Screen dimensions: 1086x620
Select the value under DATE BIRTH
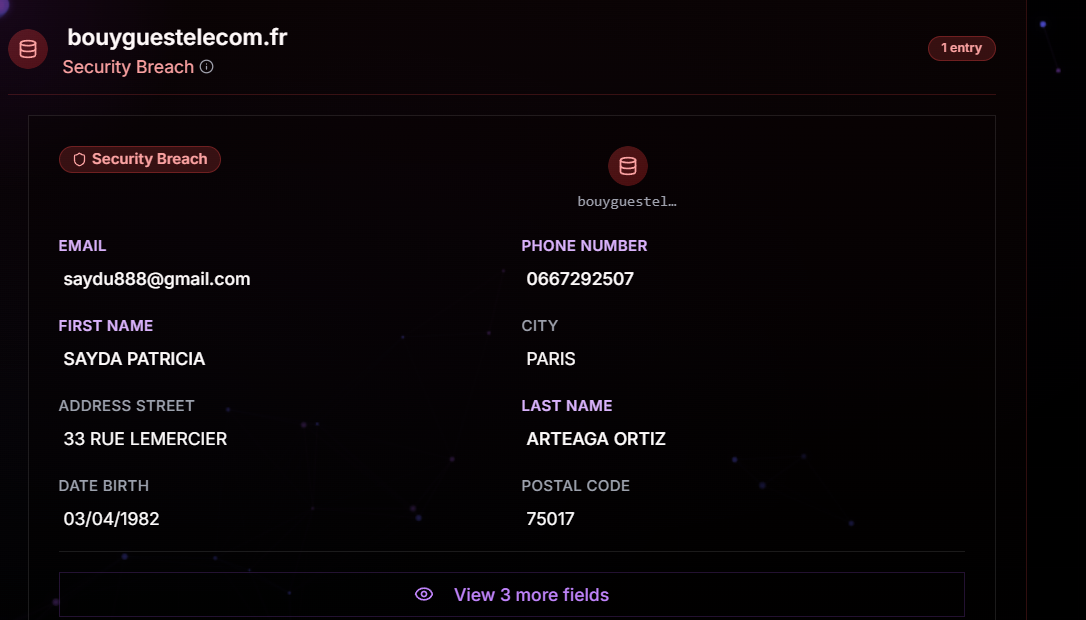pos(111,519)
